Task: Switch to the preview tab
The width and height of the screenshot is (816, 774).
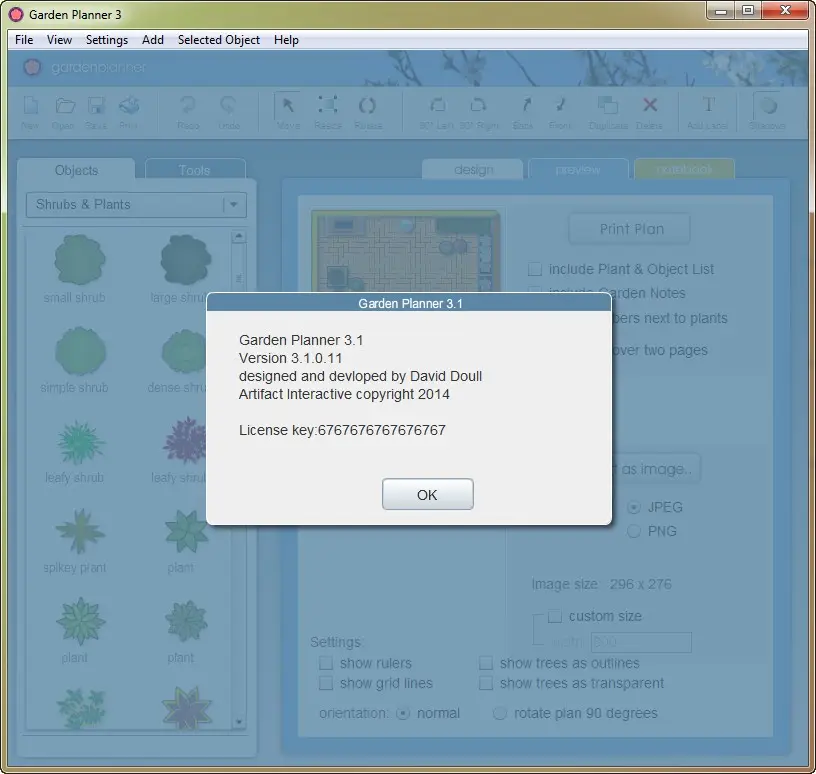Action: (x=578, y=170)
